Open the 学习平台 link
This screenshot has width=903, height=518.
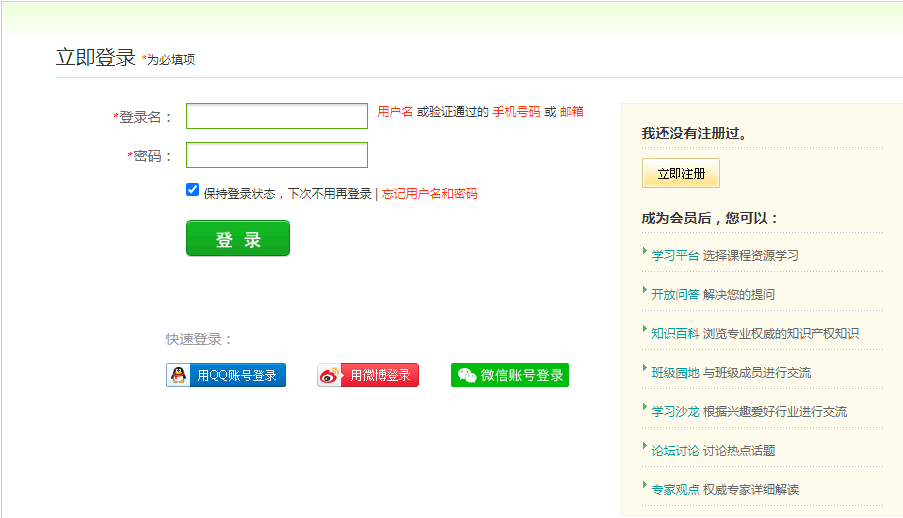pos(675,255)
